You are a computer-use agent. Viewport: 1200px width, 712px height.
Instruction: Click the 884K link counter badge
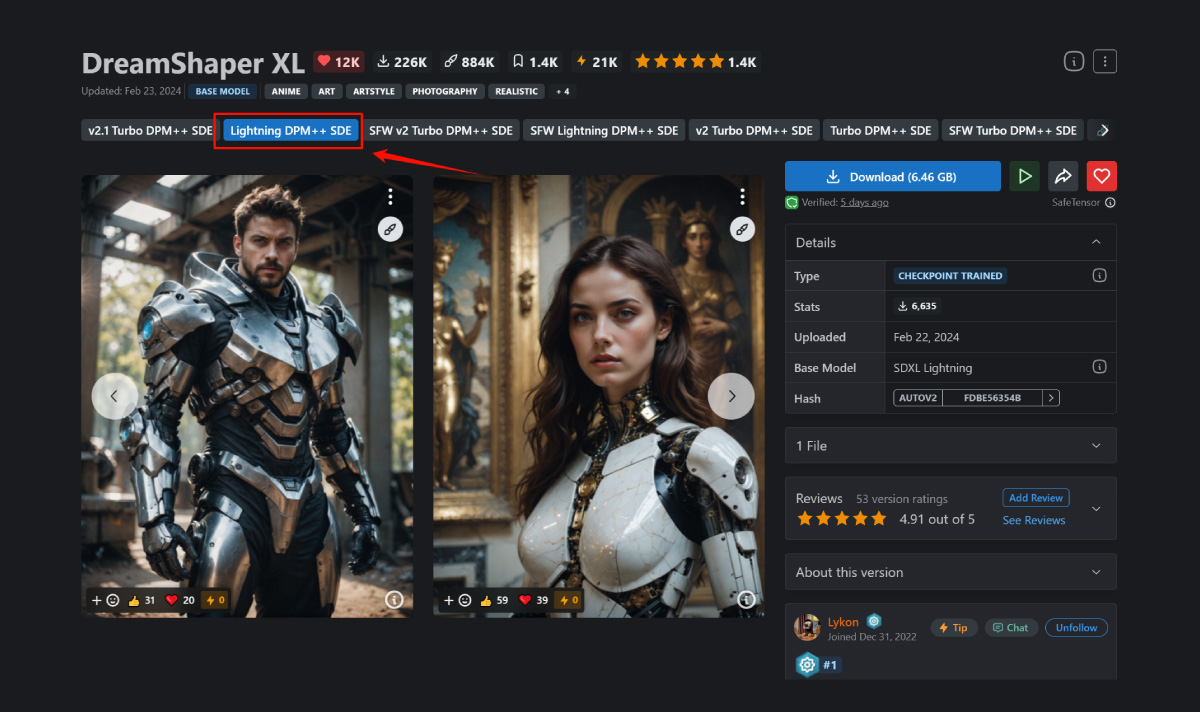[x=470, y=62]
